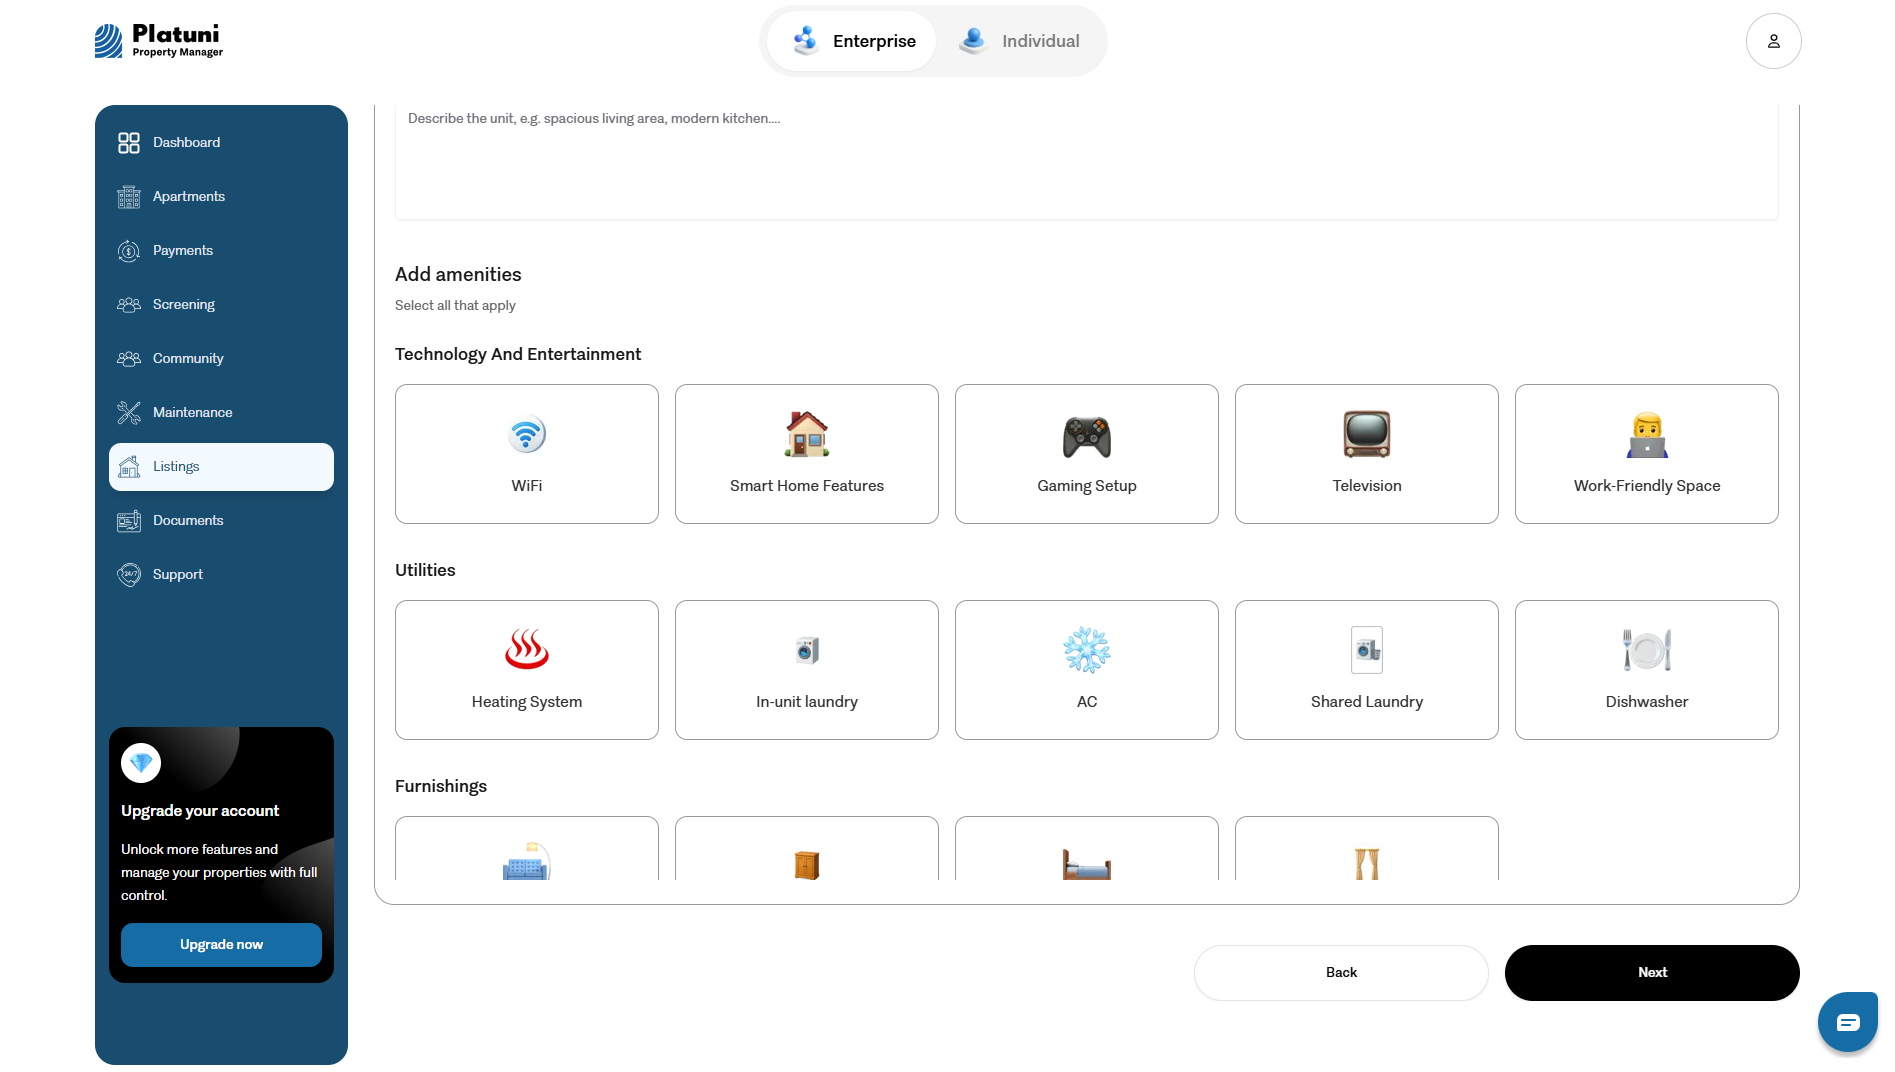
Task: Open the user profile icon
Action: pos(1774,41)
